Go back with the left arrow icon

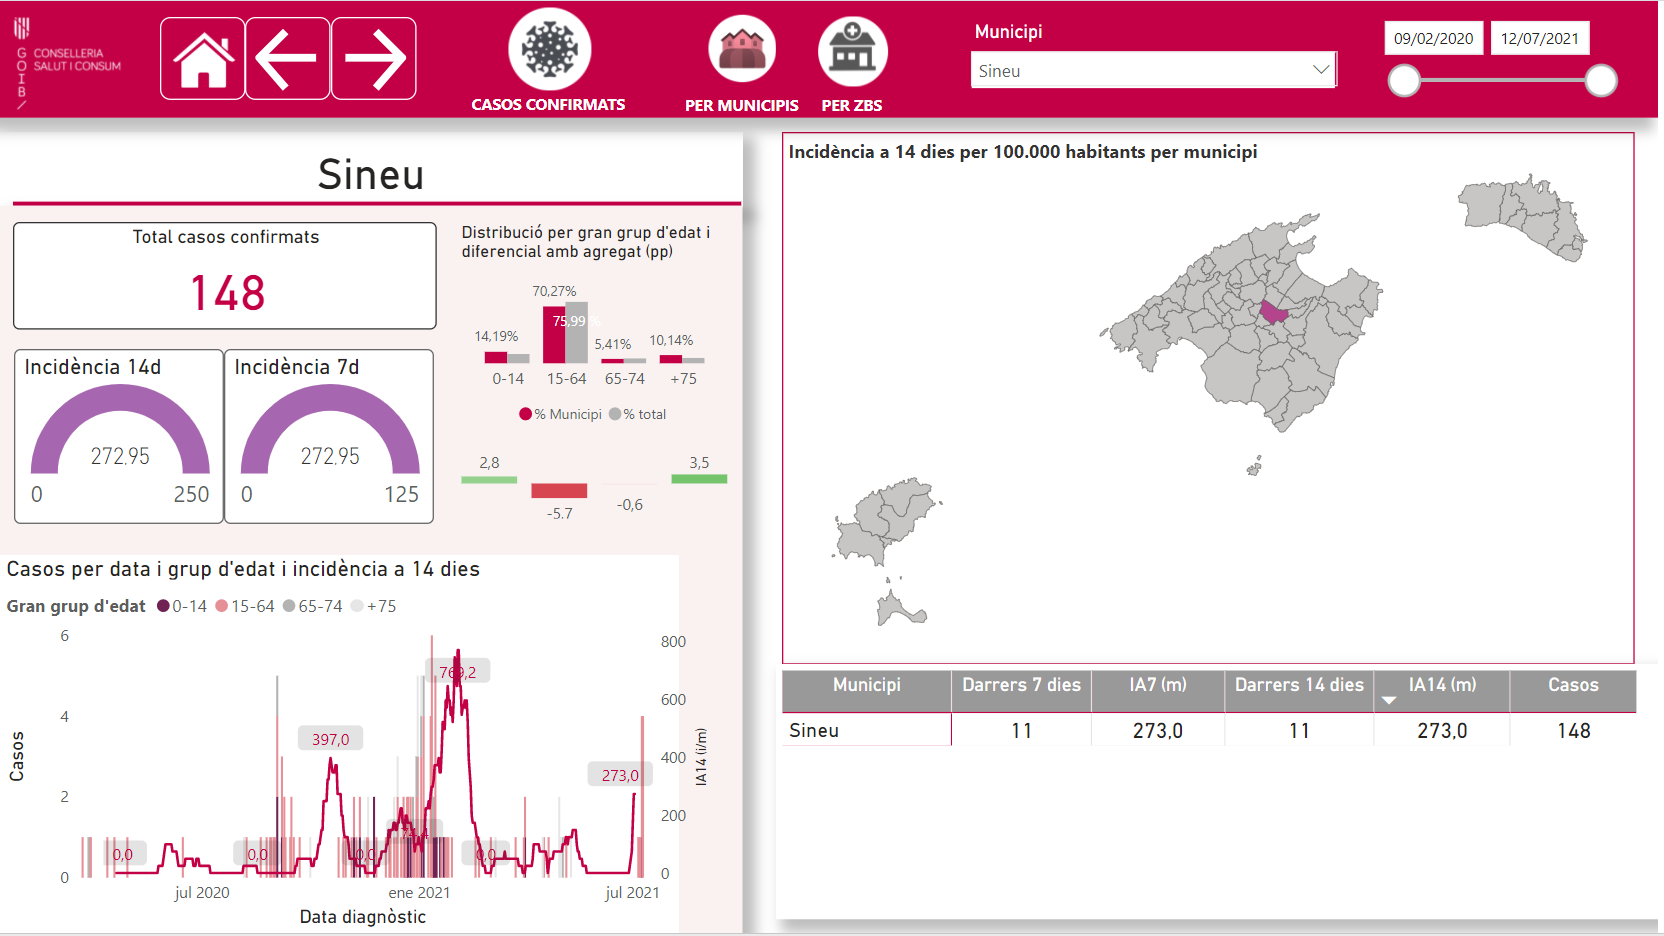pyautogui.click(x=288, y=59)
